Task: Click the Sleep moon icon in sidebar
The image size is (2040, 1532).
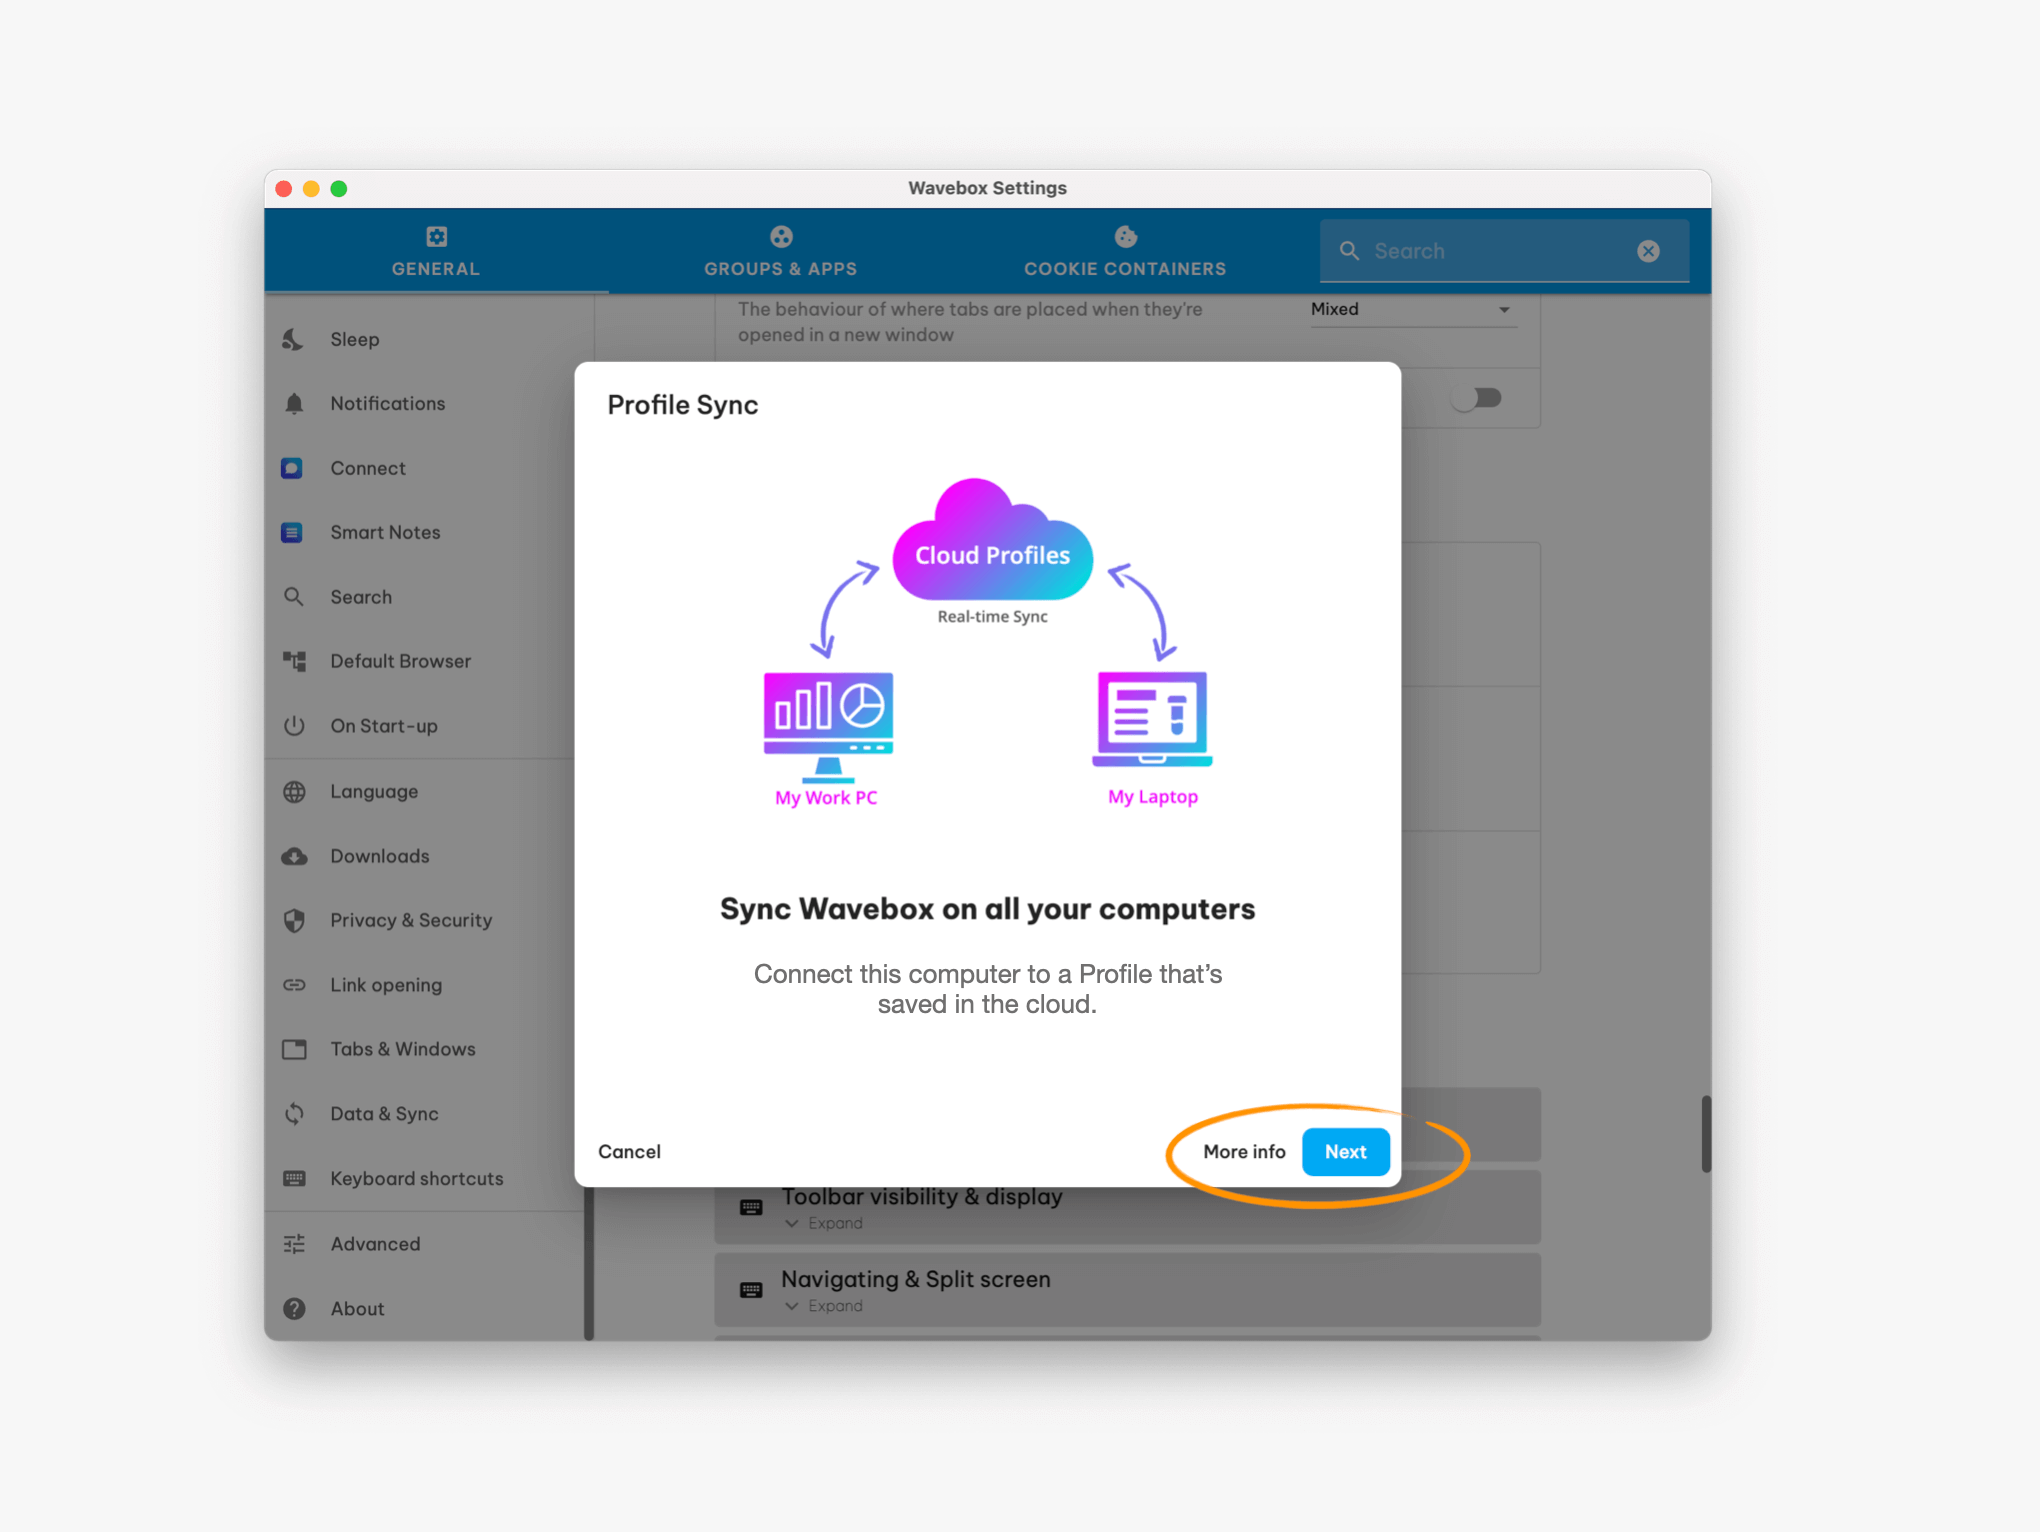Action: pos(293,339)
